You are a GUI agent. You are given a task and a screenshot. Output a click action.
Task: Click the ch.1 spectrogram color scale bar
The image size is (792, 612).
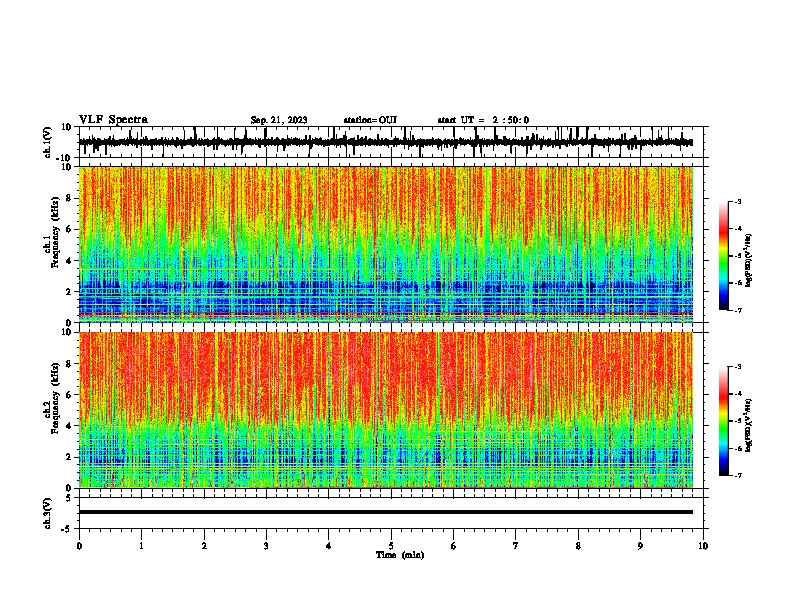point(724,256)
